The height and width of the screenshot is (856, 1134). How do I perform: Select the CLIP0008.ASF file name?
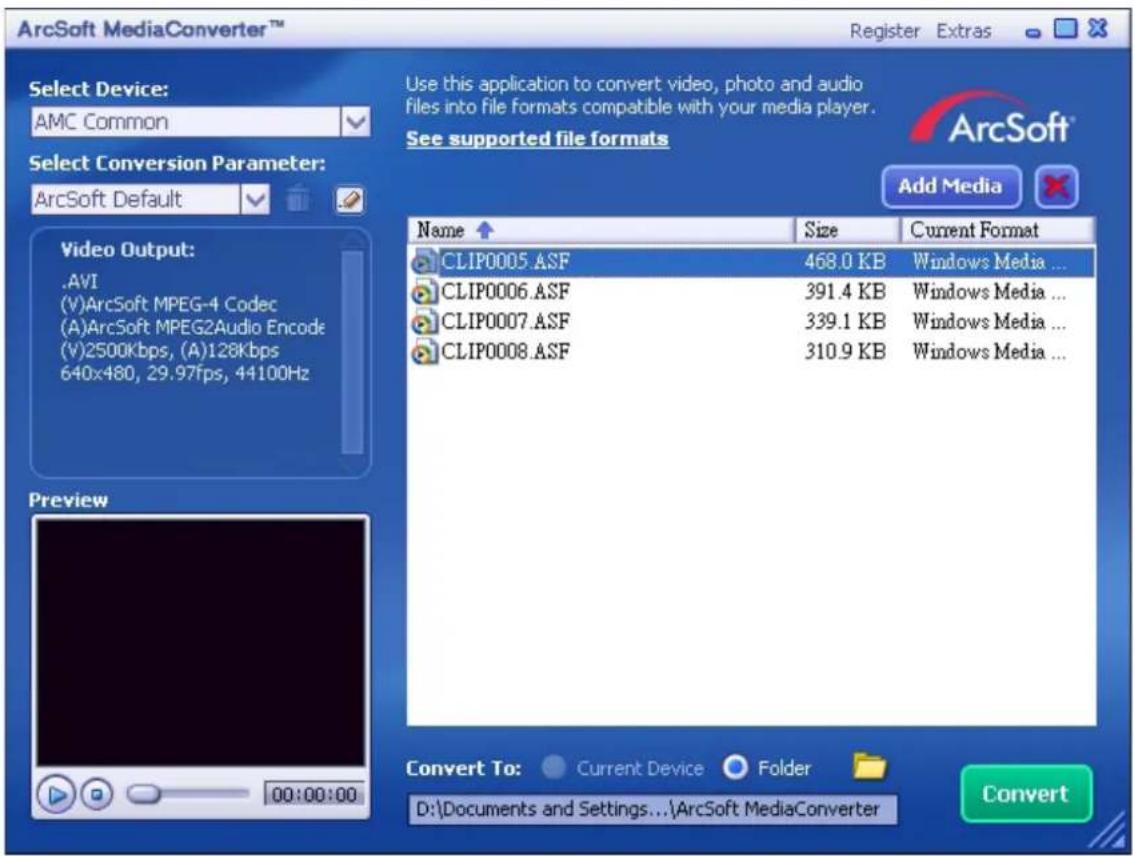tap(505, 351)
